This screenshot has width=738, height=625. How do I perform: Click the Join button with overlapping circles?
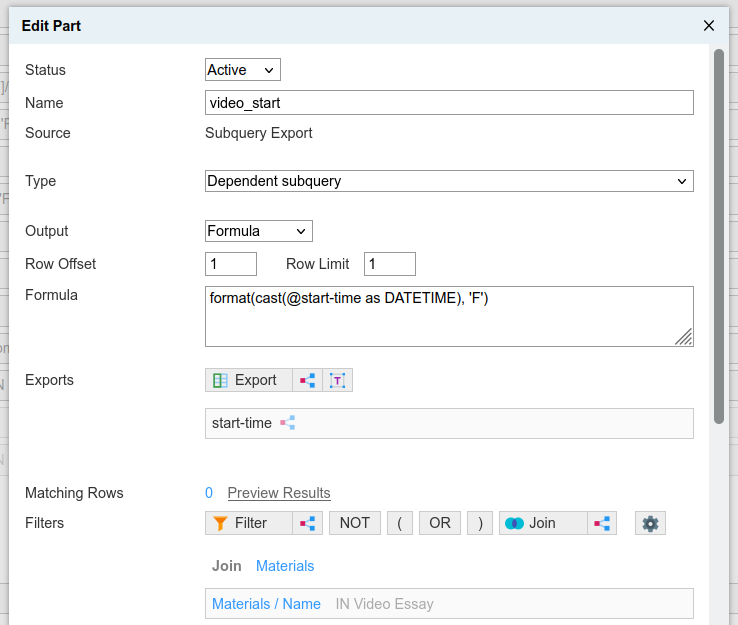[x=542, y=523]
